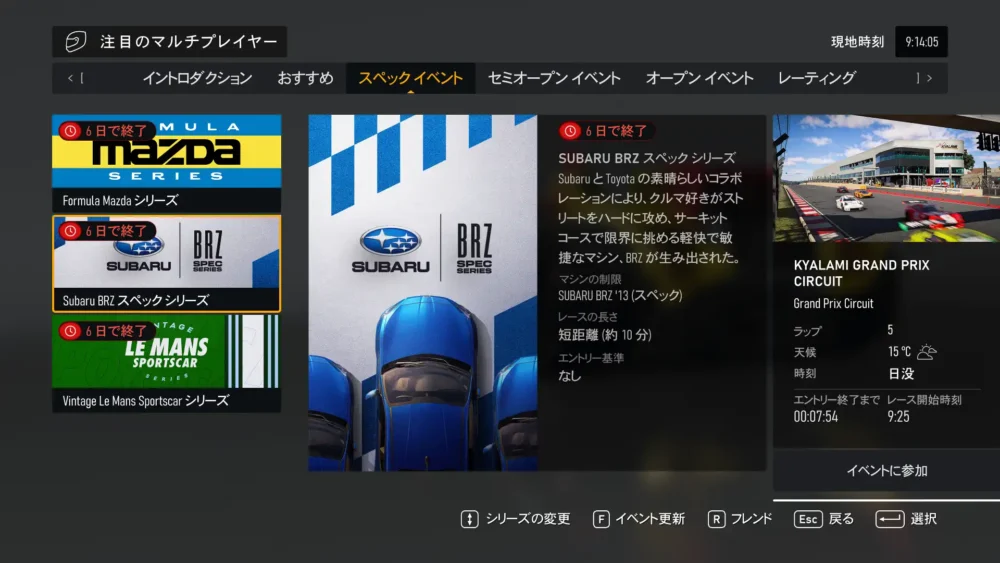This screenshot has width=1000, height=563.
Task: Select the スペック イベント tab
Action: [411, 78]
